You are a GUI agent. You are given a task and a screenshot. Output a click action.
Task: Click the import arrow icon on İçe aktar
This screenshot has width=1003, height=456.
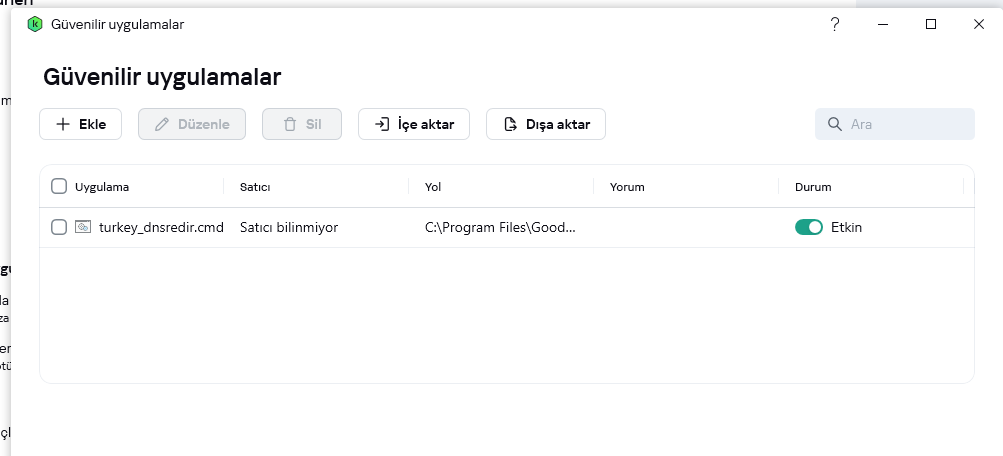coord(381,125)
